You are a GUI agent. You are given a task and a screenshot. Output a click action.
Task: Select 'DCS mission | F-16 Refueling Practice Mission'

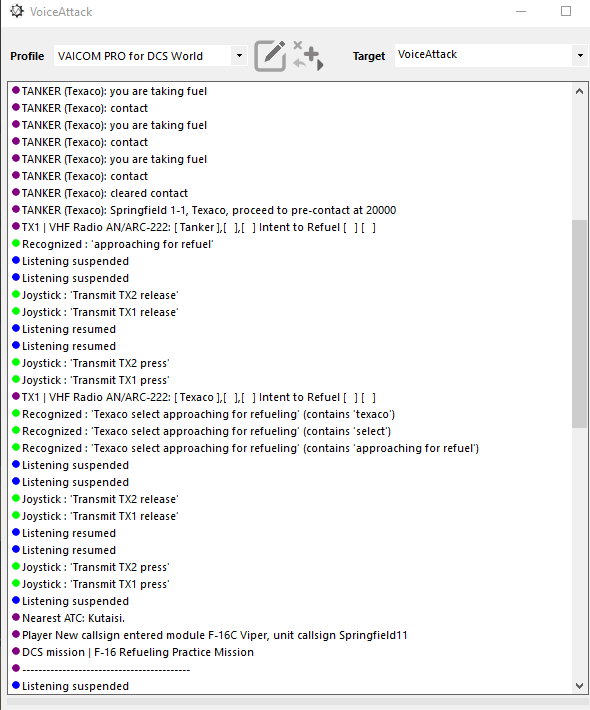133,652
